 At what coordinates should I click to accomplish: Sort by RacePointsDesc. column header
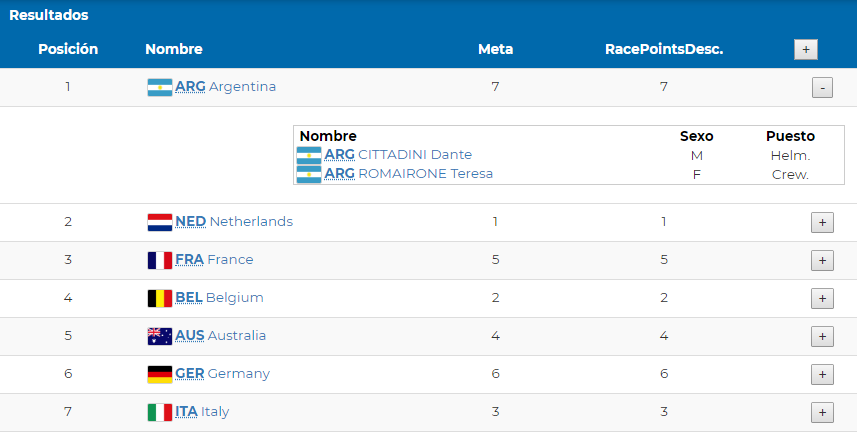click(664, 49)
